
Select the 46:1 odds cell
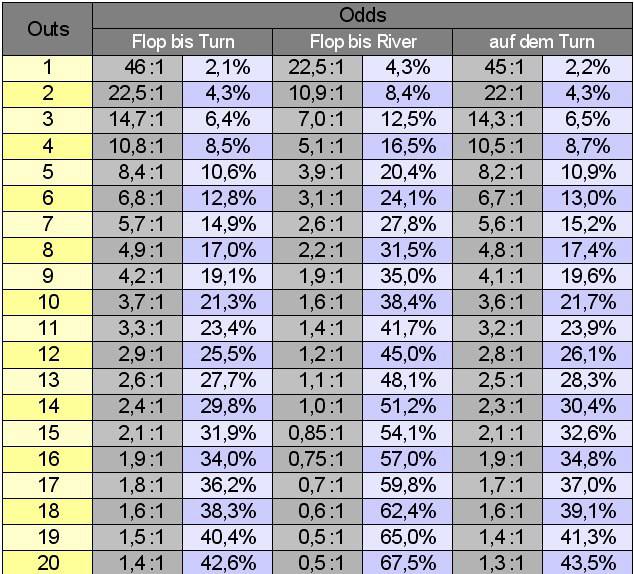139,68
